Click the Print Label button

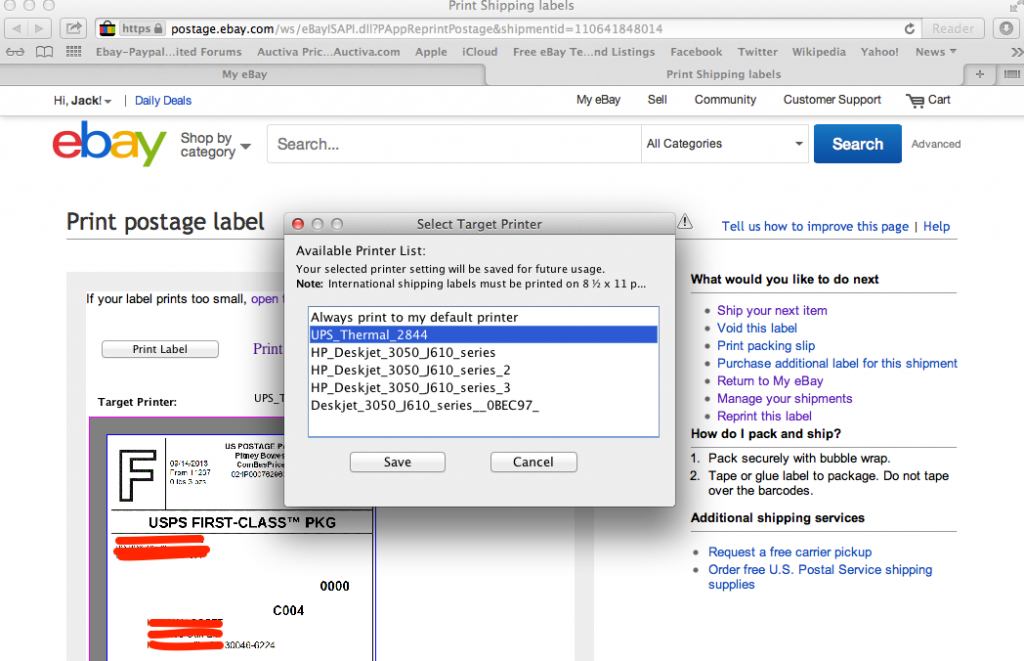pyautogui.click(x=160, y=349)
